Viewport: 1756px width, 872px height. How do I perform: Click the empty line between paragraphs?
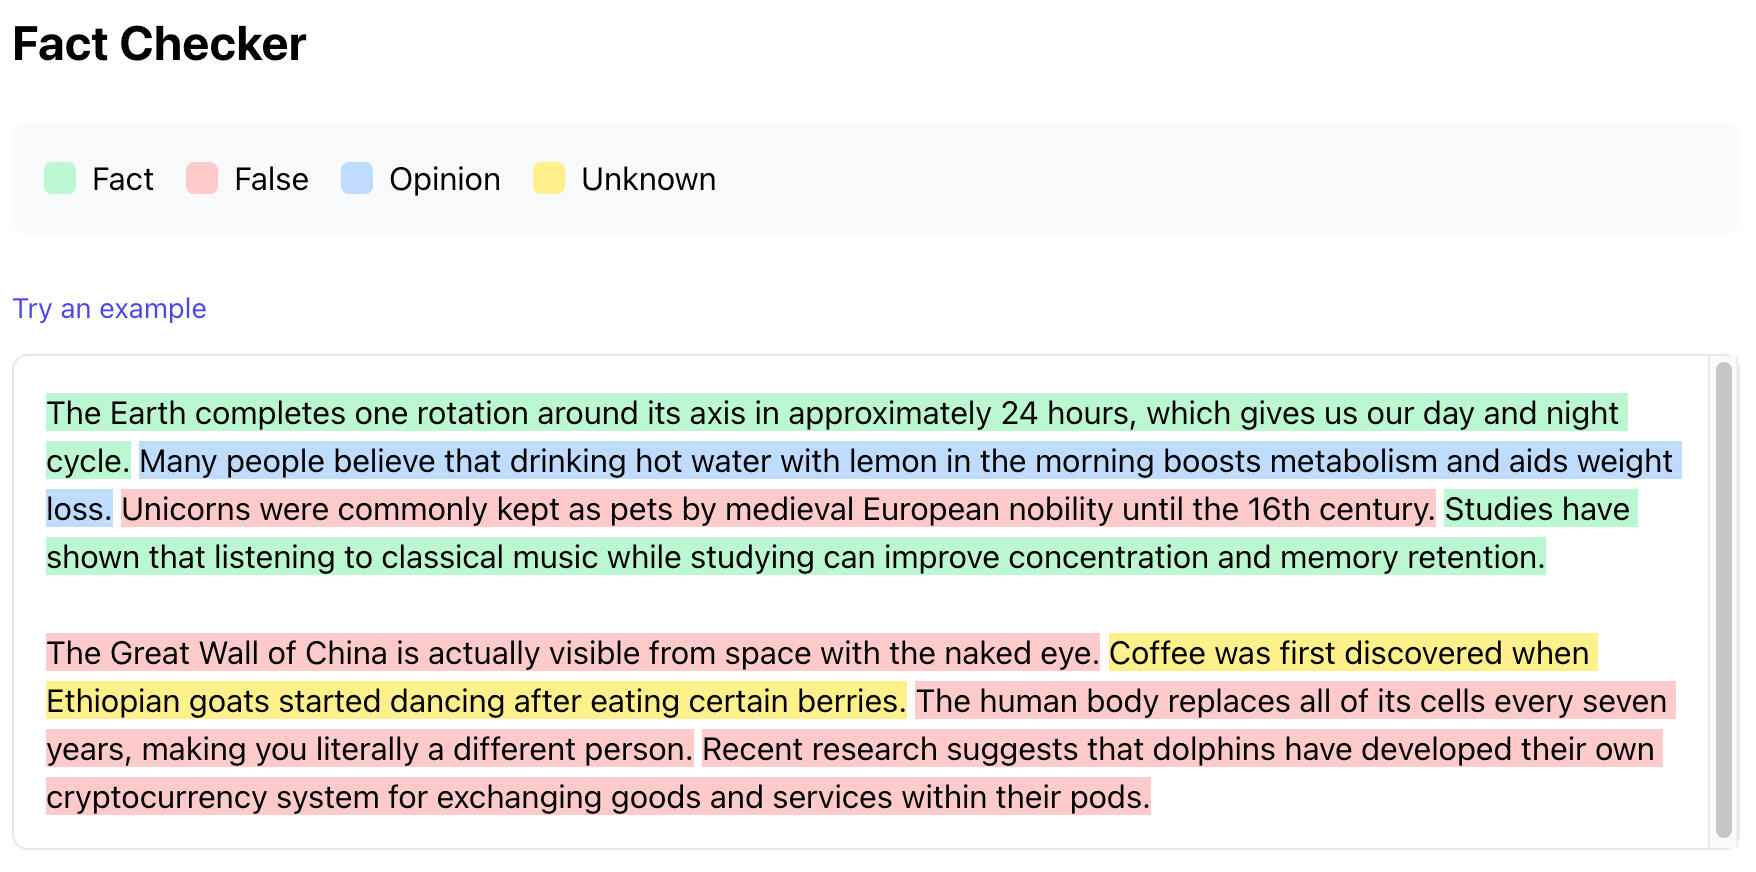[800, 605]
